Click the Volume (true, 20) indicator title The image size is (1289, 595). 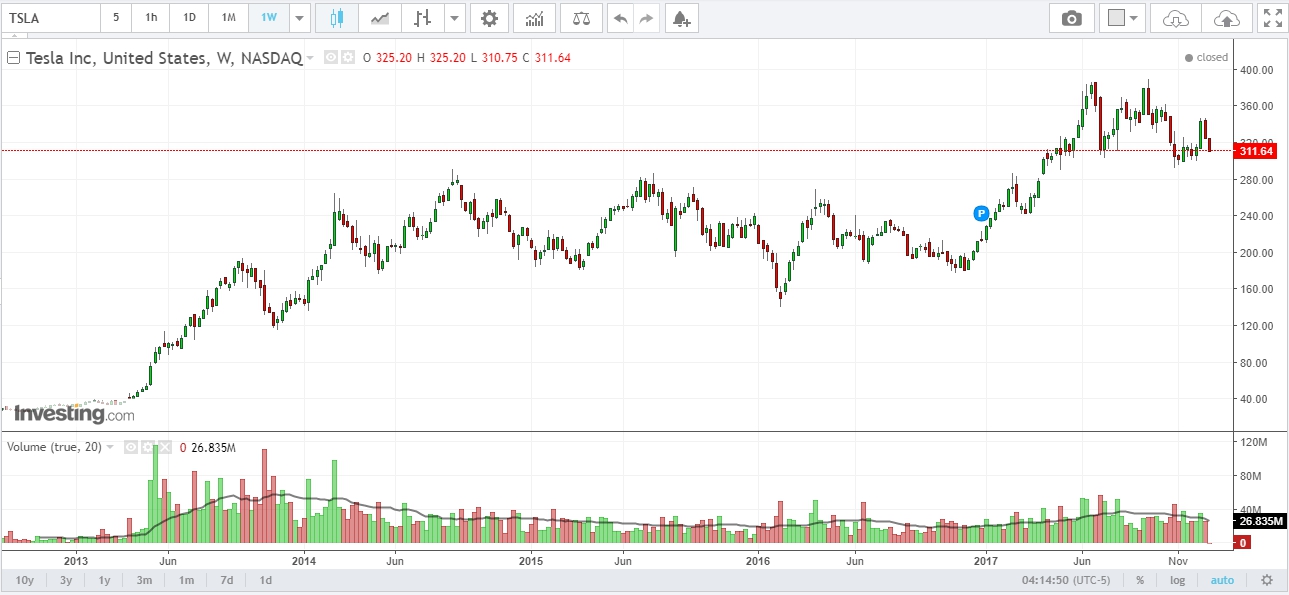[x=54, y=447]
